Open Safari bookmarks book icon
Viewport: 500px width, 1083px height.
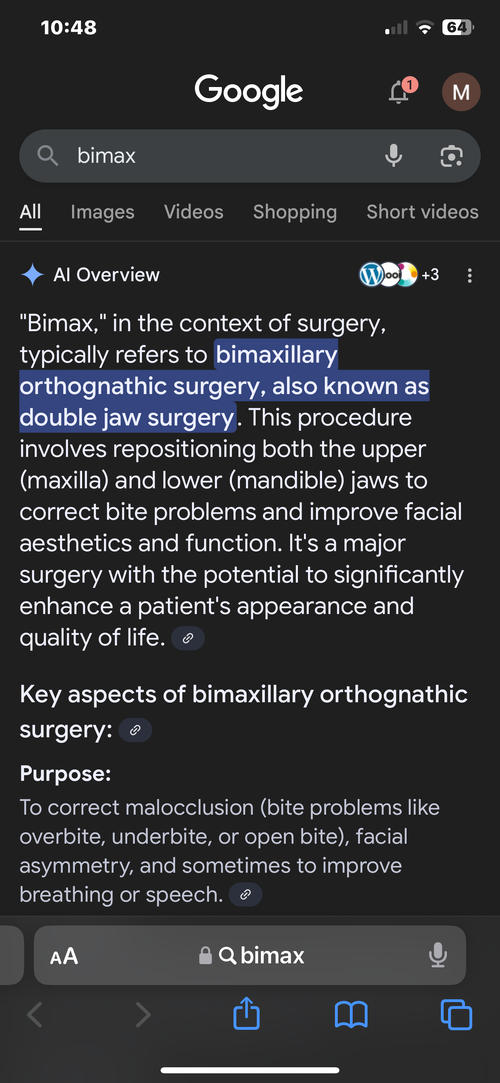click(351, 1015)
